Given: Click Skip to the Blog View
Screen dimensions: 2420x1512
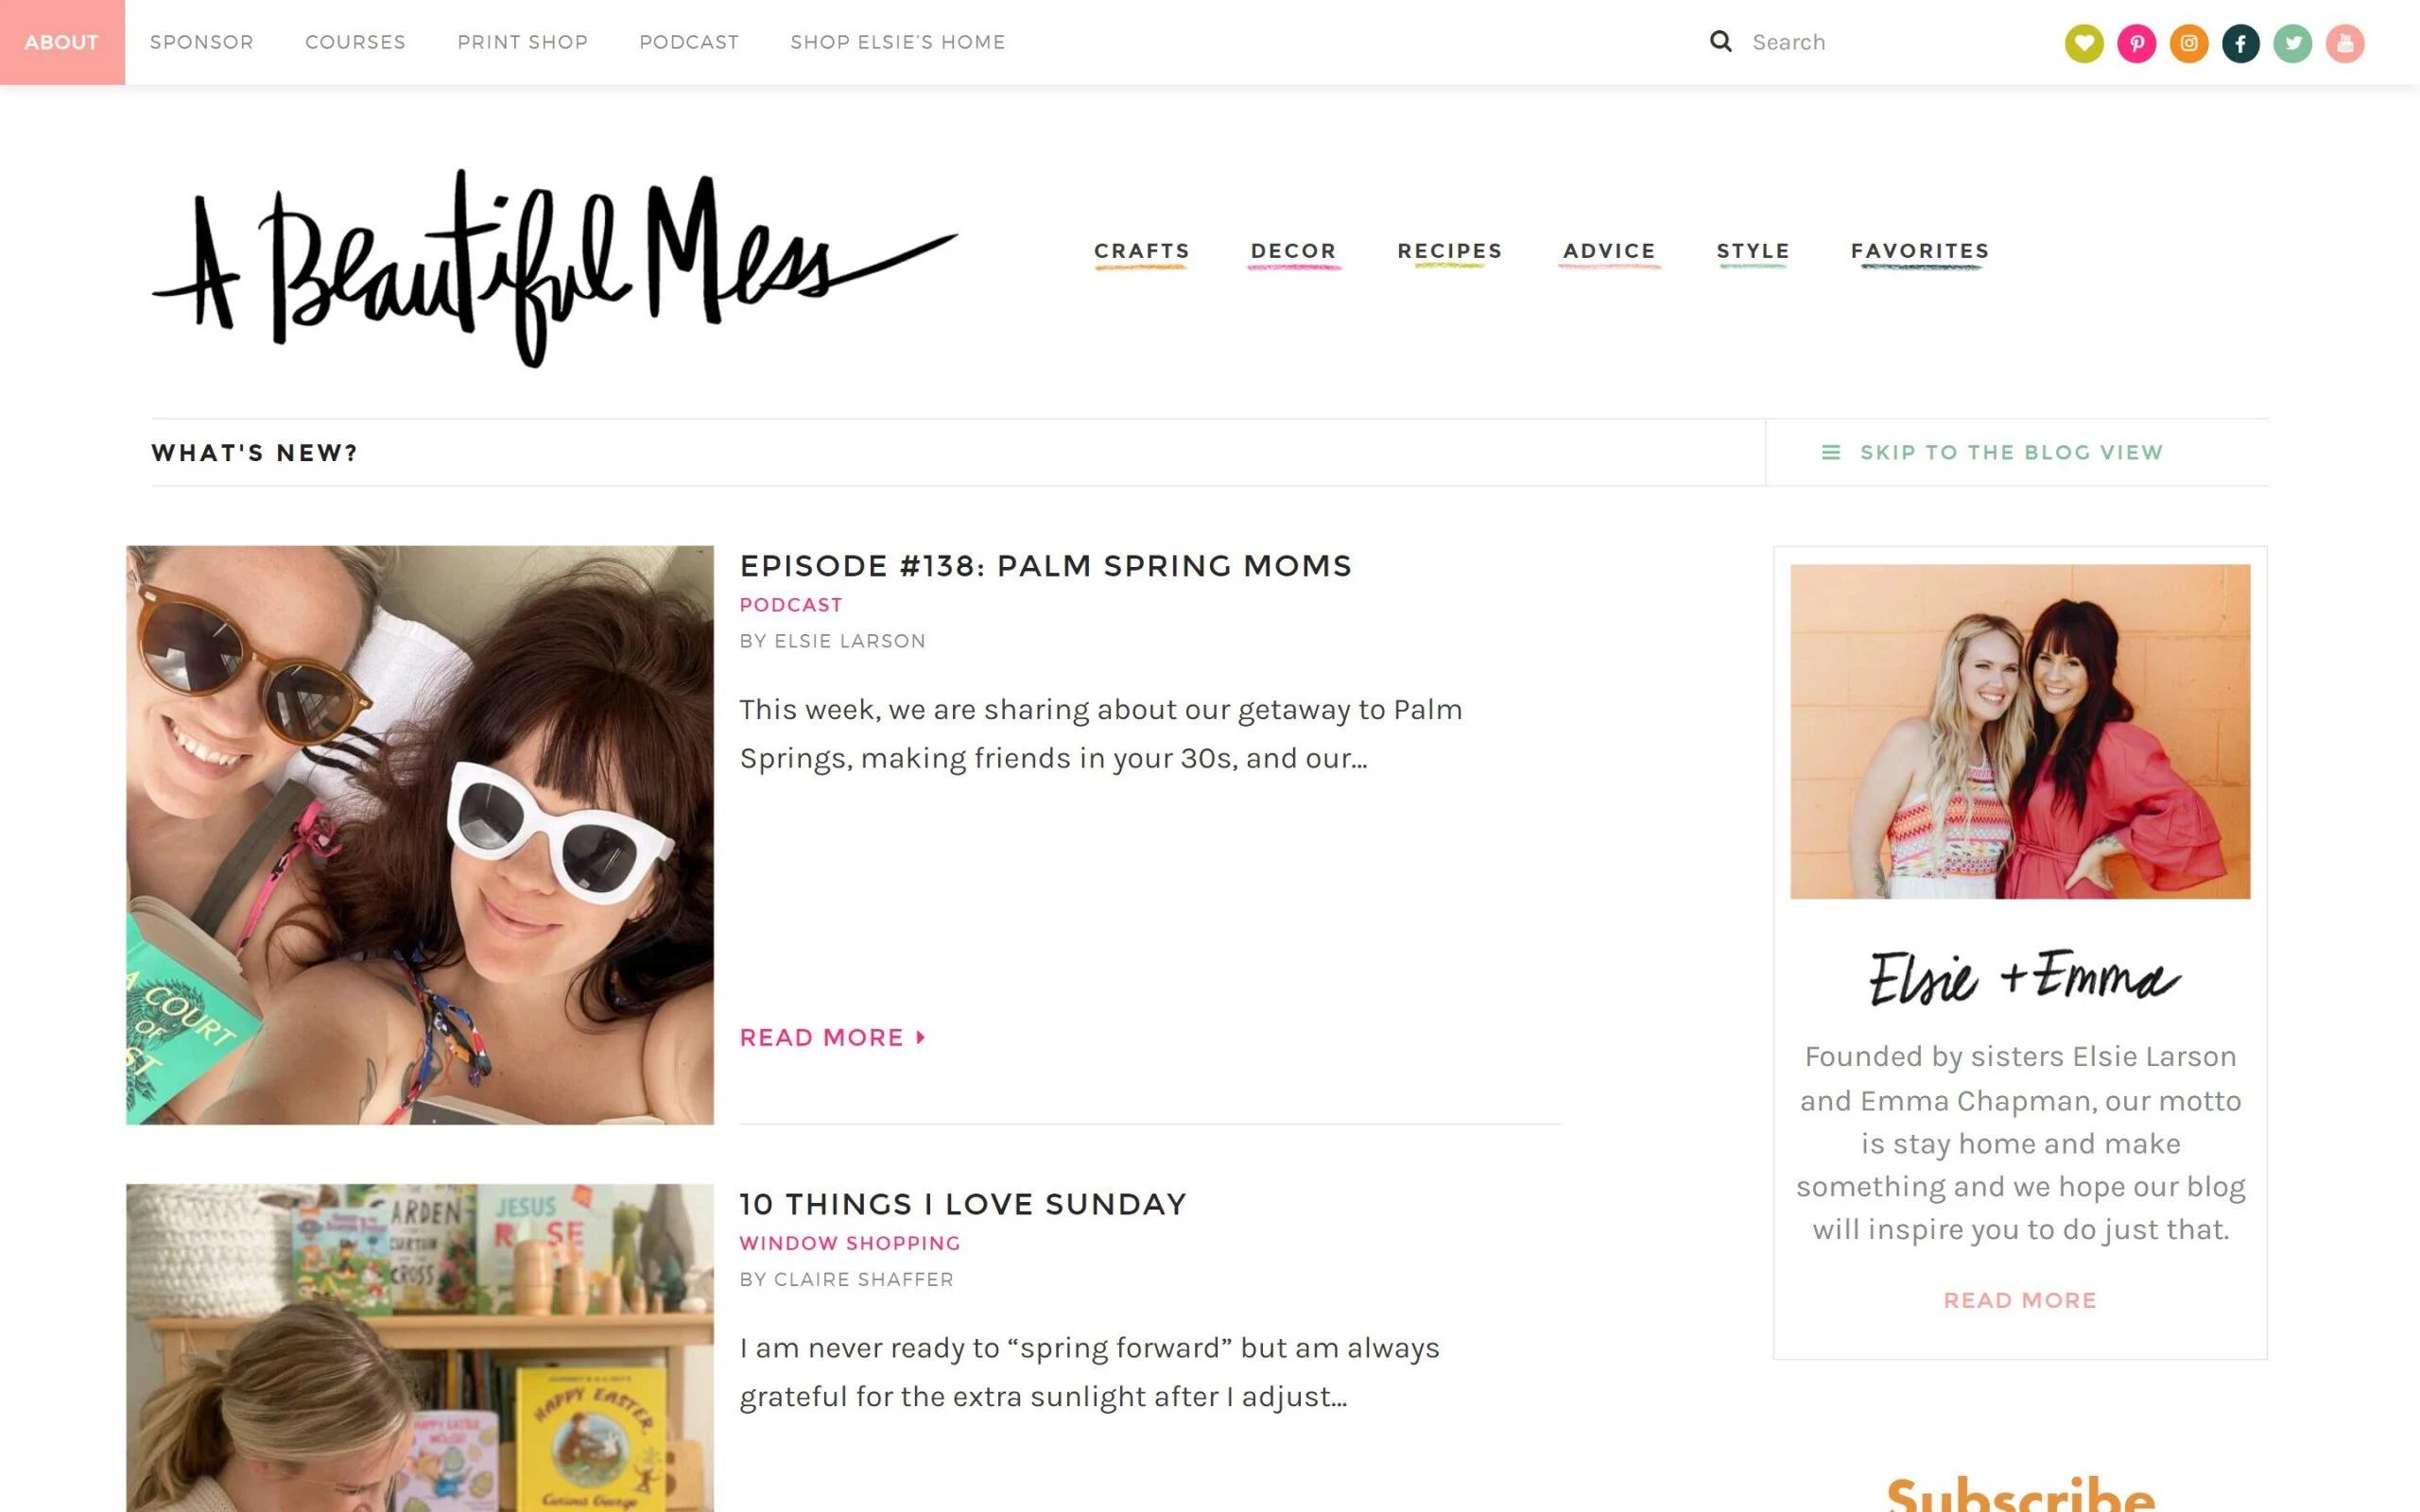Looking at the screenshot, I should pos(2011,452).
